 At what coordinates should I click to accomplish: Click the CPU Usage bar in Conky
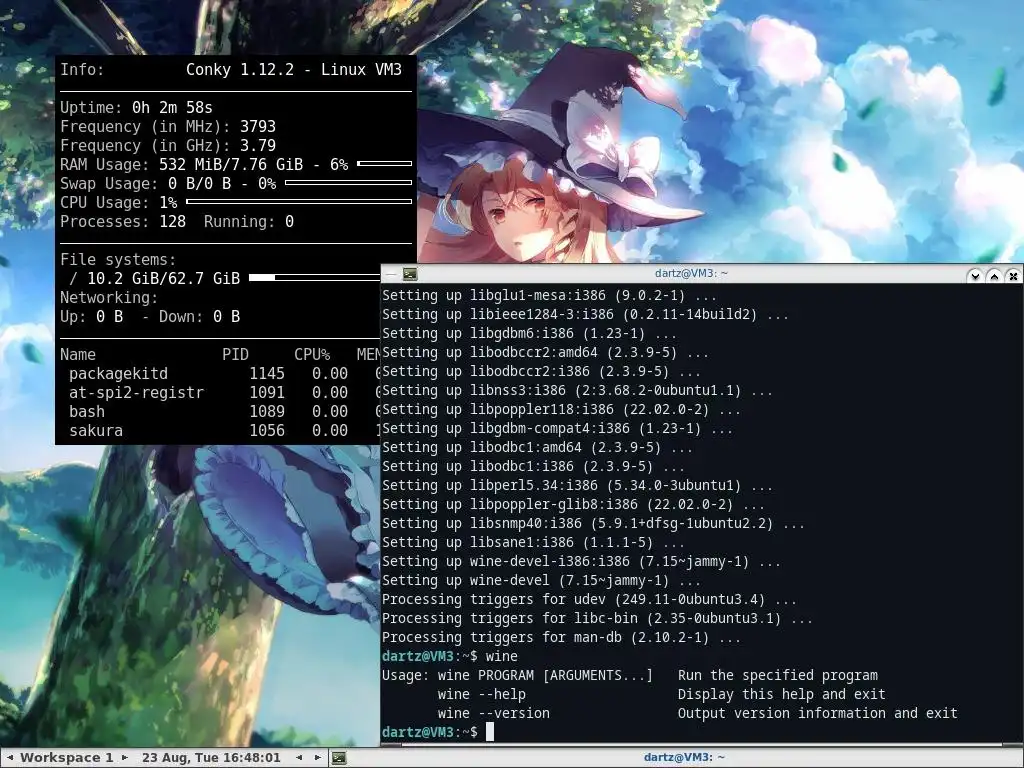coord(299,201)
